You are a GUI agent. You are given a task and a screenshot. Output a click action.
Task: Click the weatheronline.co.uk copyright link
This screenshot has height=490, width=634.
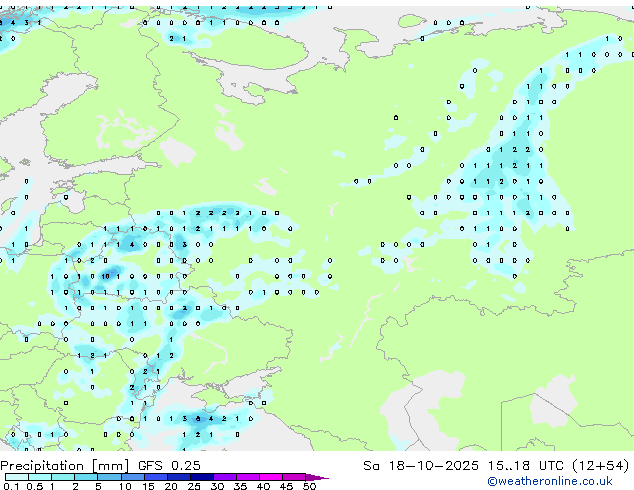(550, 481)
